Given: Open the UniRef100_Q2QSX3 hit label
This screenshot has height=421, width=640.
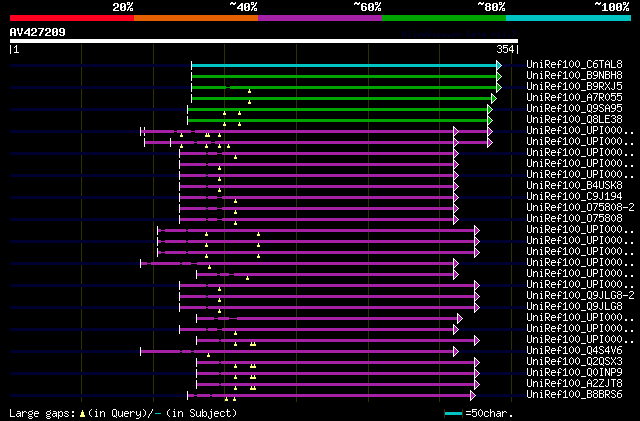Looking at the screenshot, I should [574, 361].
